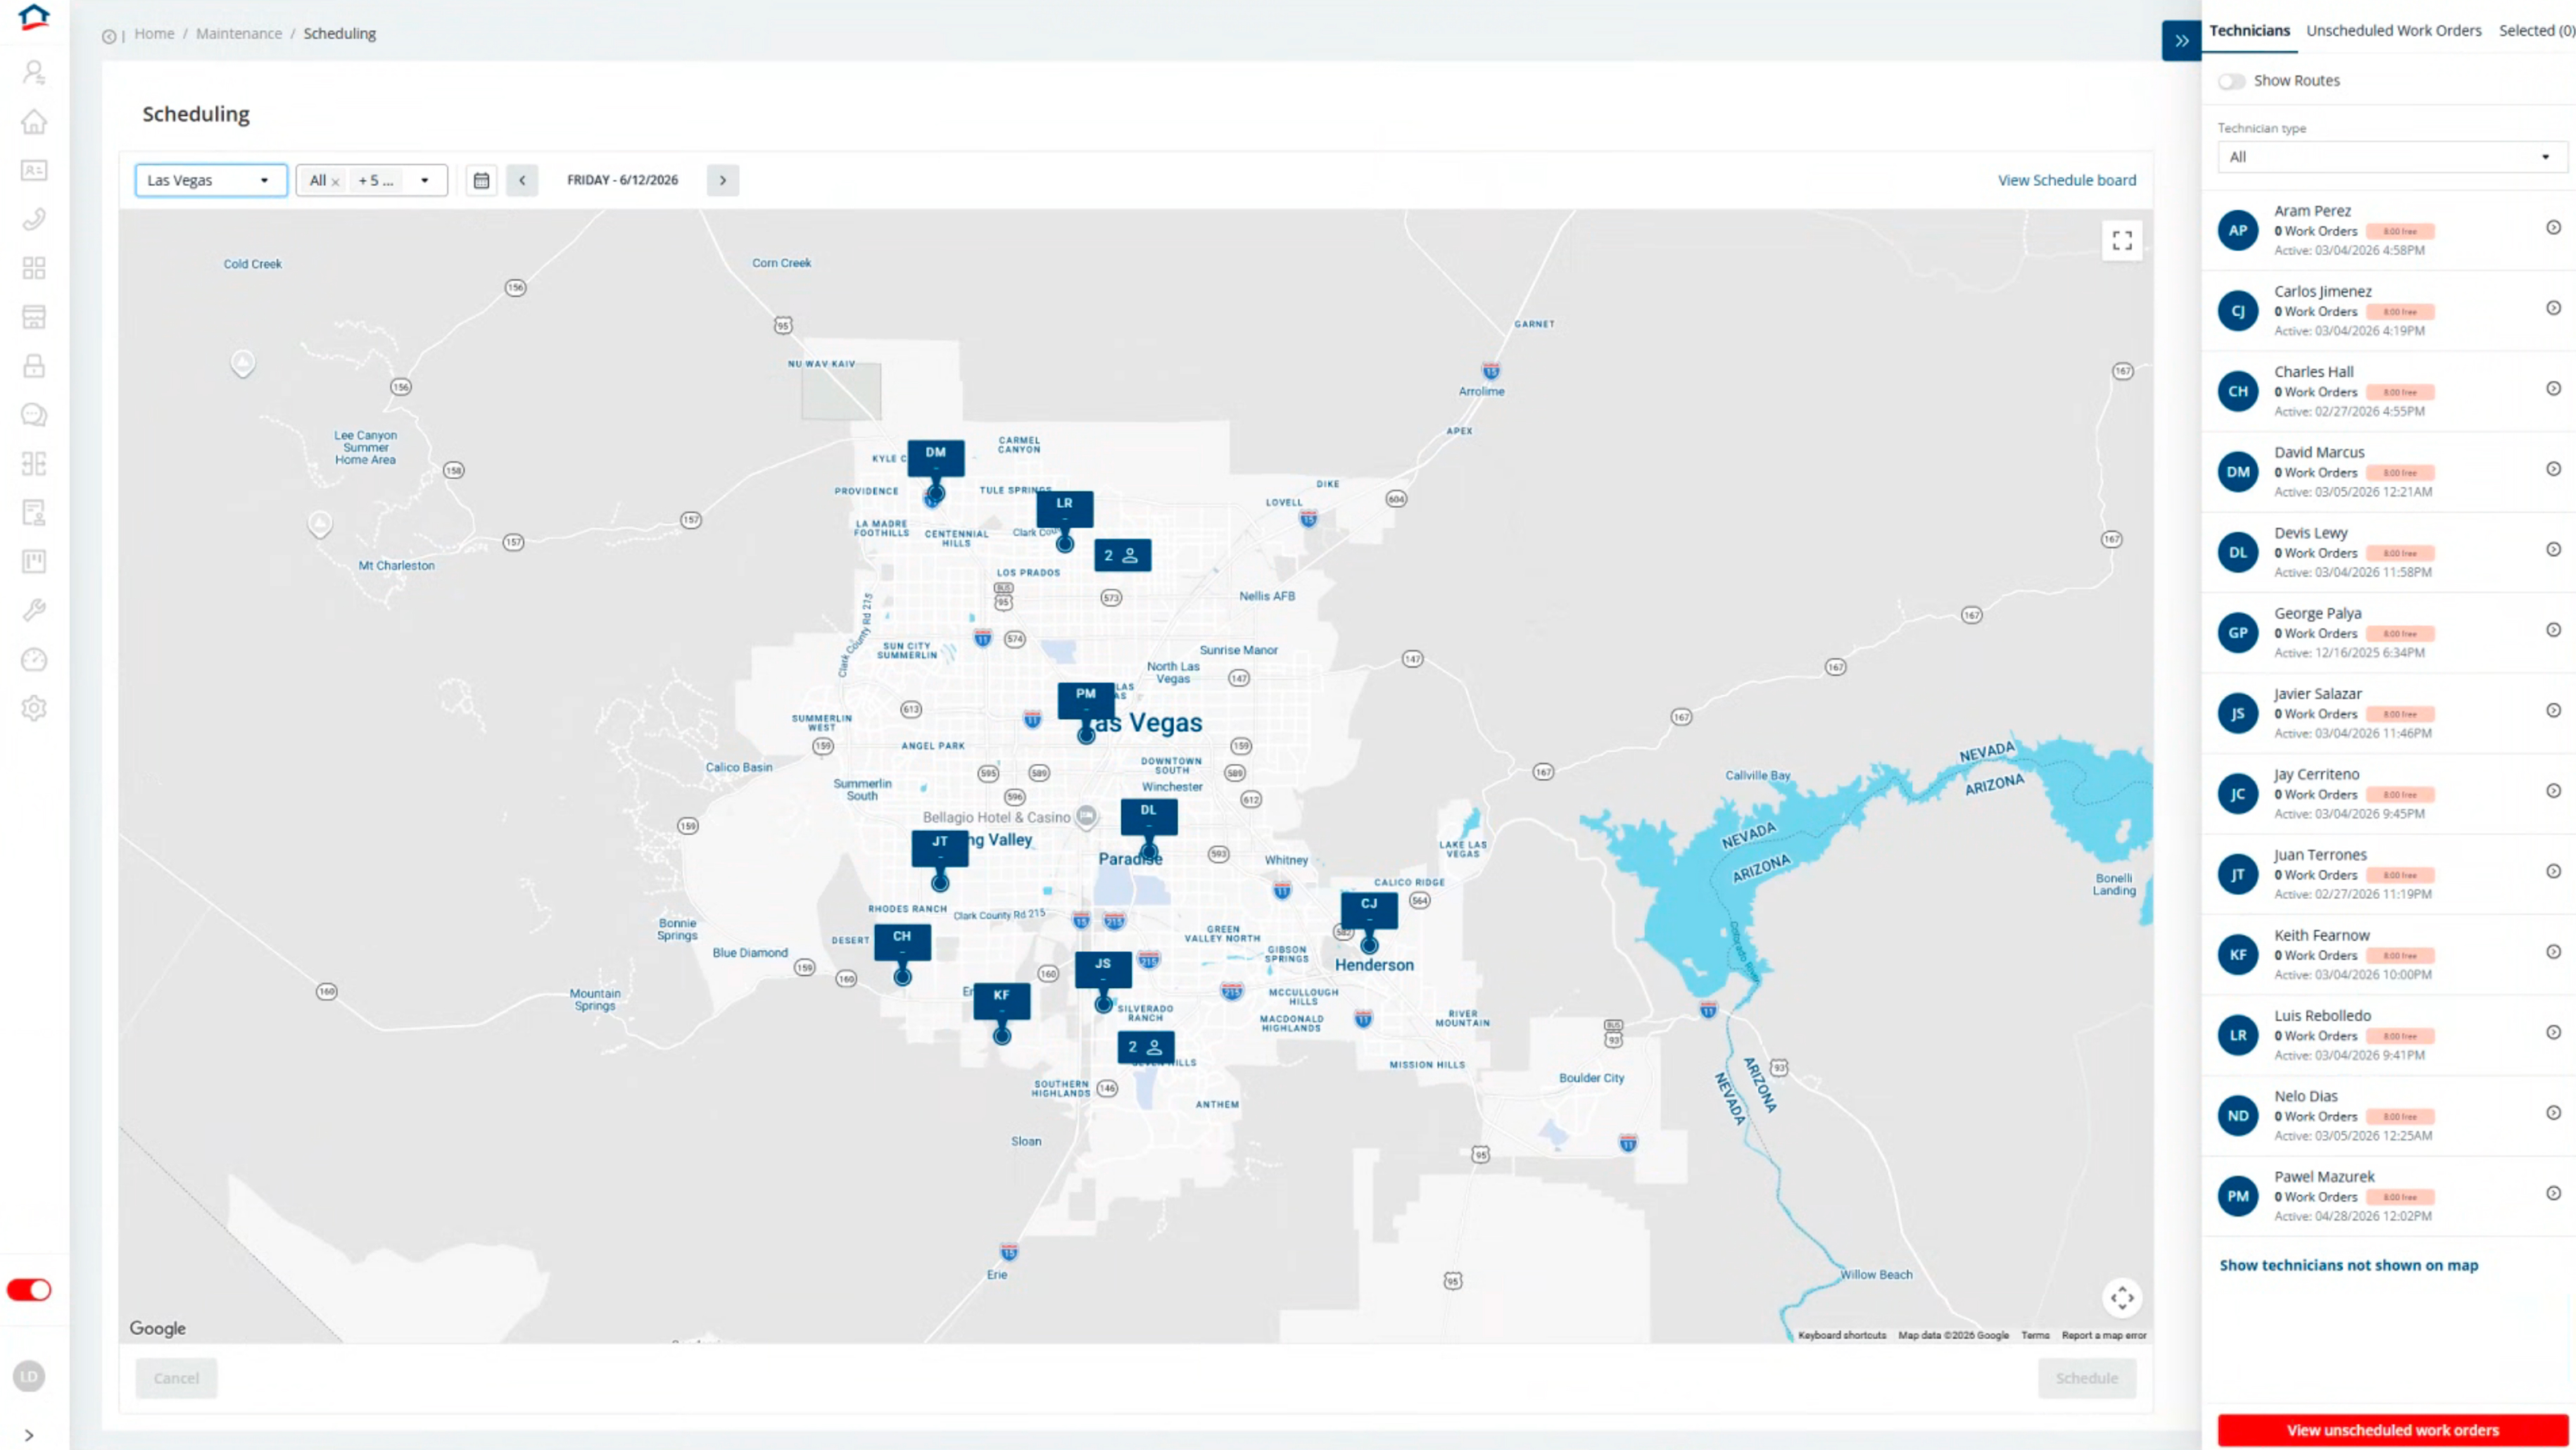Go to Maintenance breadcrumb
Viewport: 2576px width, 1450px height.
coord(239,34)
